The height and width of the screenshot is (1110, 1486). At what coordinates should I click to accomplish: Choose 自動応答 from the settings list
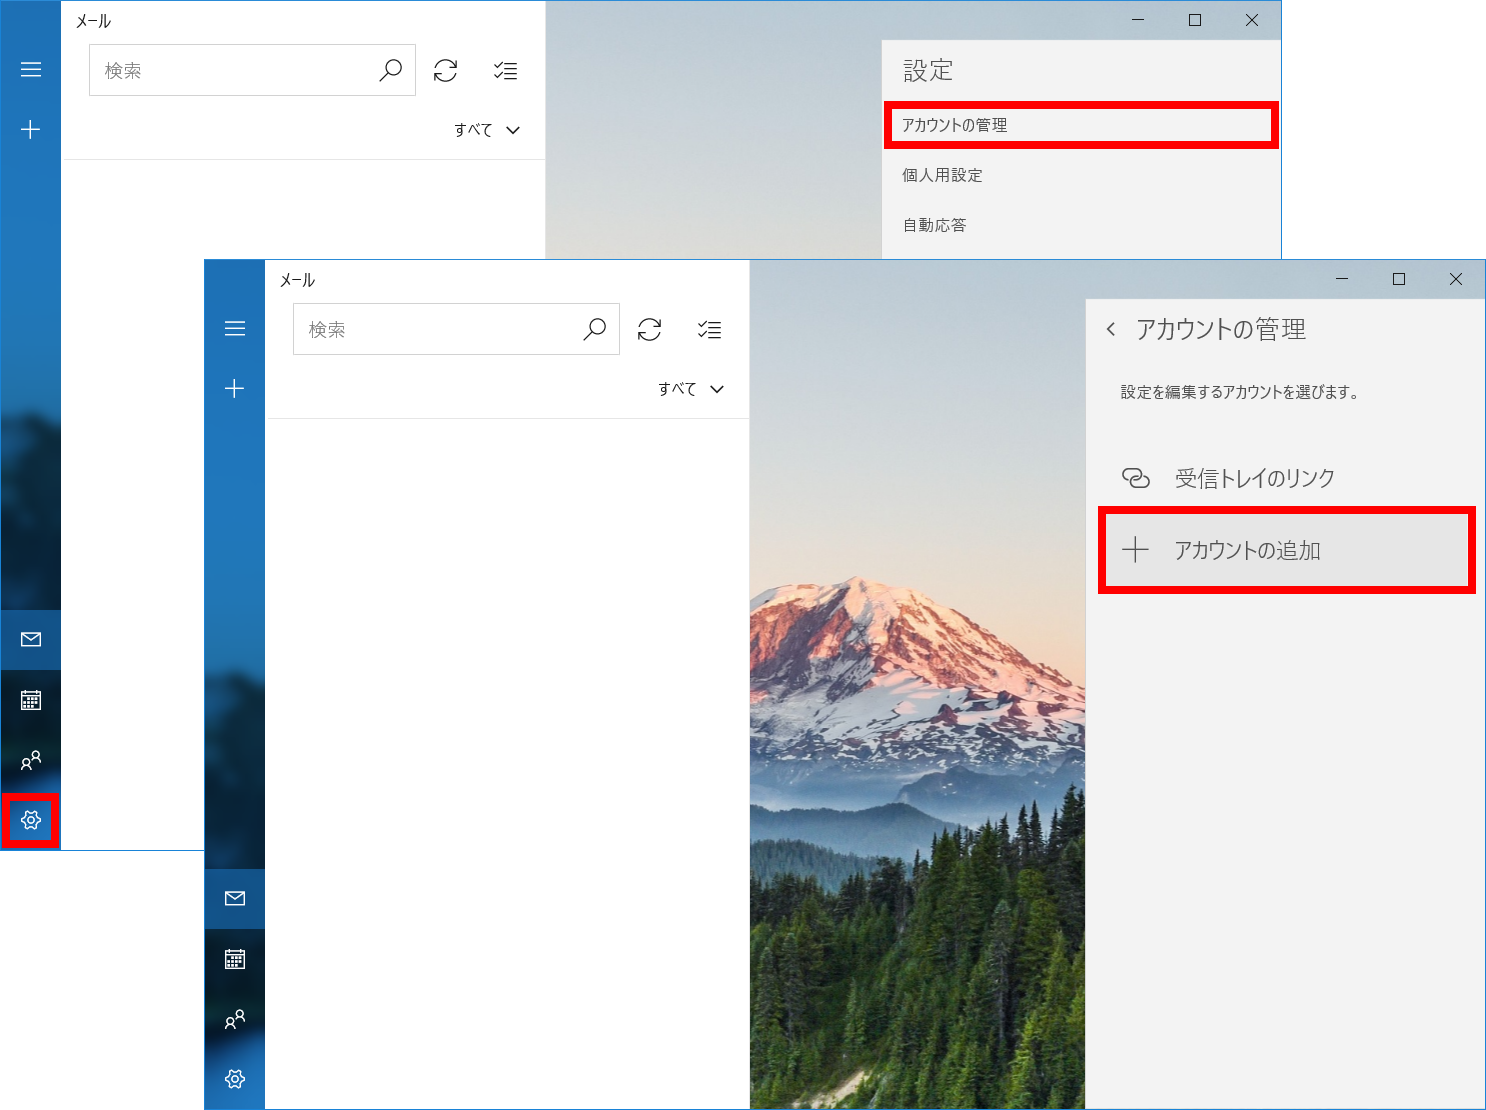935,225
